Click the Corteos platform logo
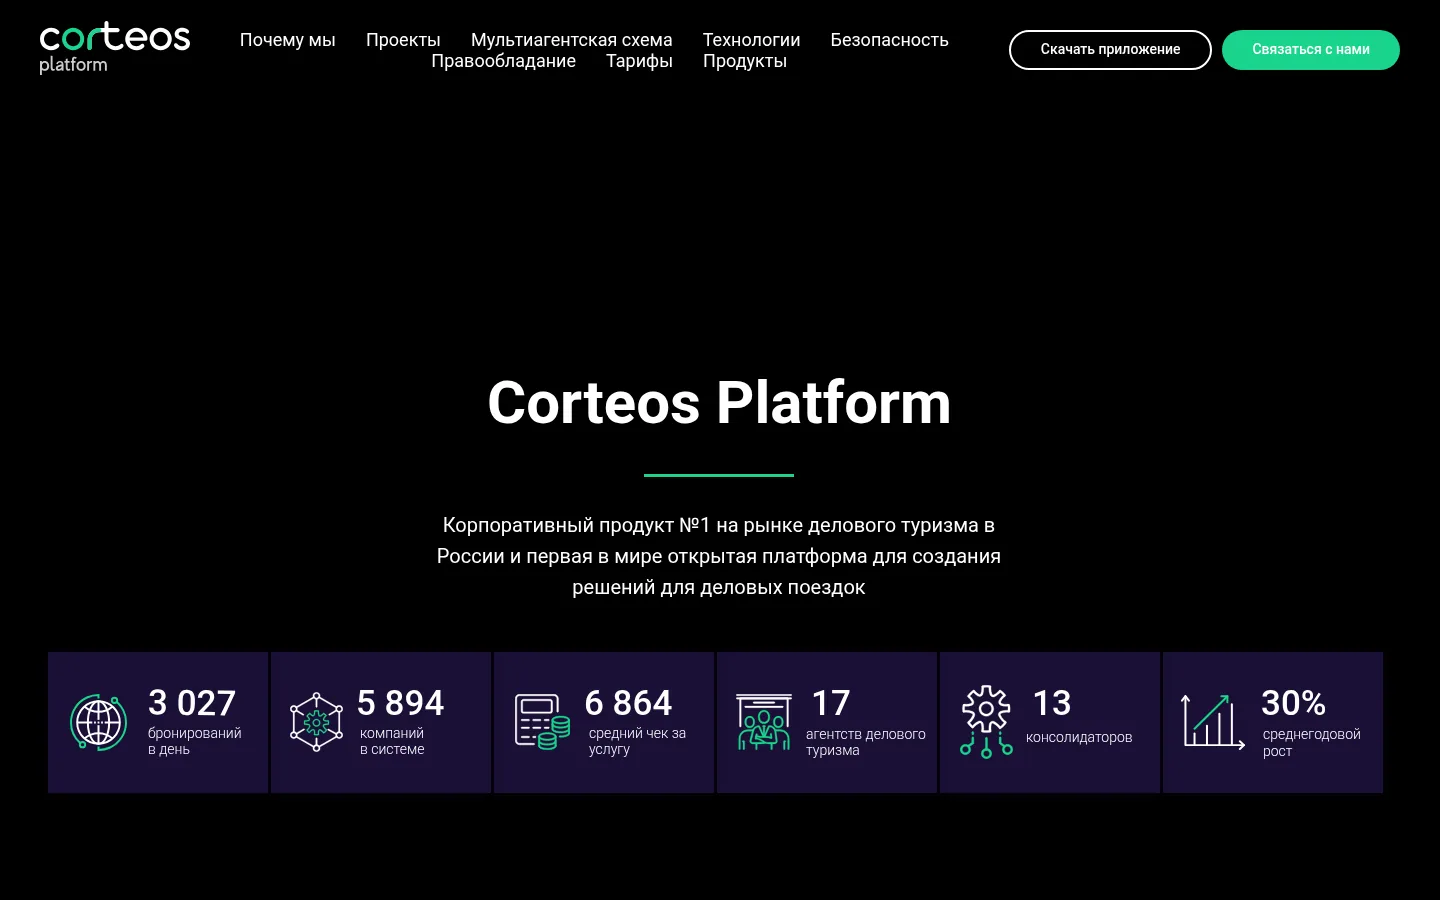The width and height of the screenshot is (1440, 900). (115, 49)
